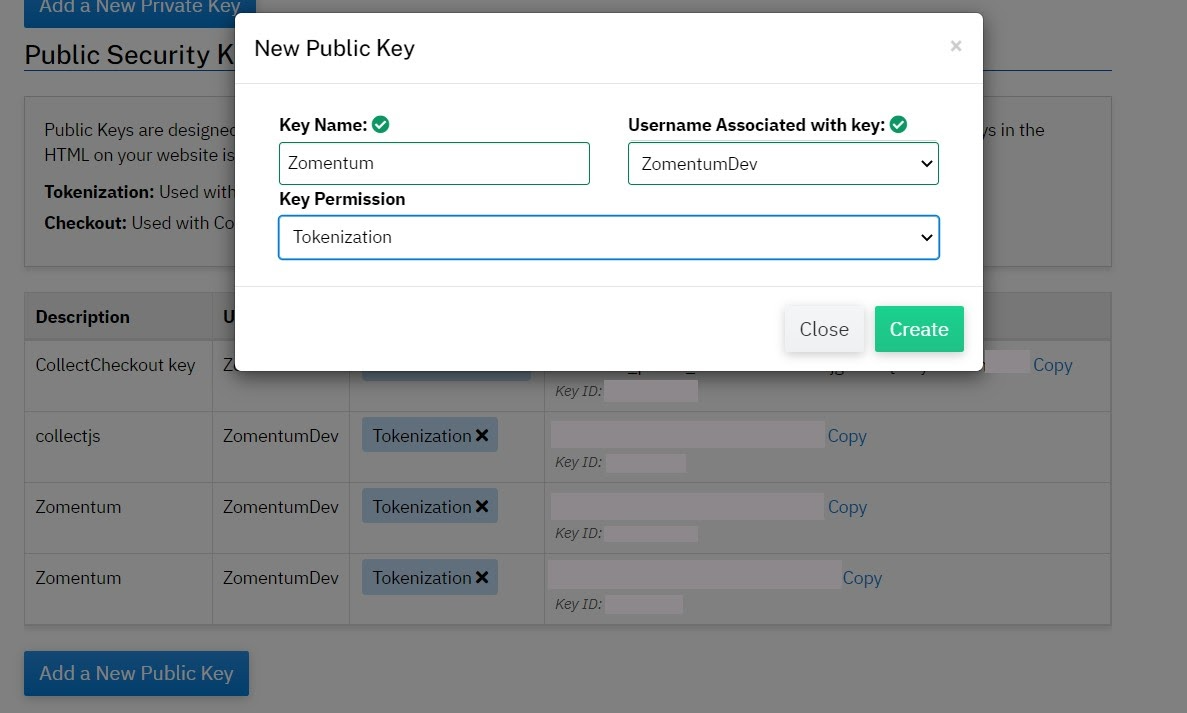Viewport: 1187px width, 713px height.
Task: Click the Tokenization badge in collectjs row
Action: [429, 435]
